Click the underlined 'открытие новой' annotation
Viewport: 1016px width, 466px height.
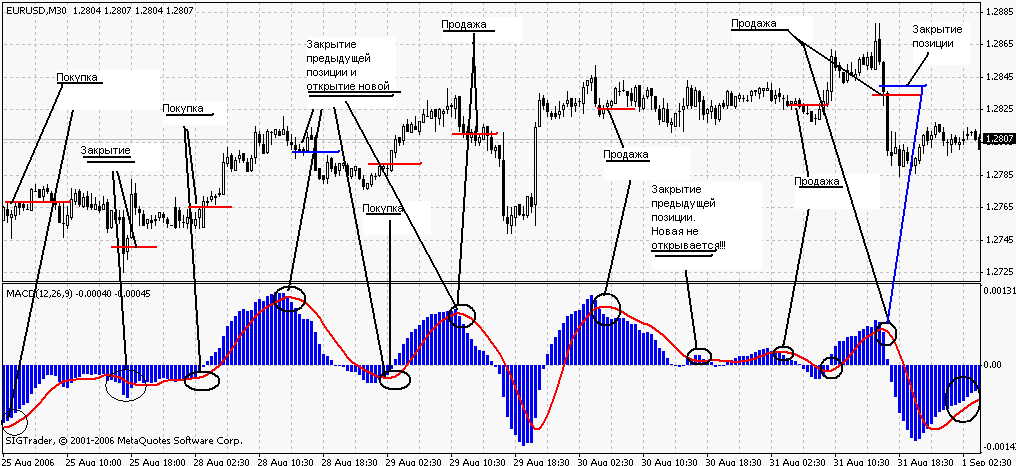[x=348, y=86]
